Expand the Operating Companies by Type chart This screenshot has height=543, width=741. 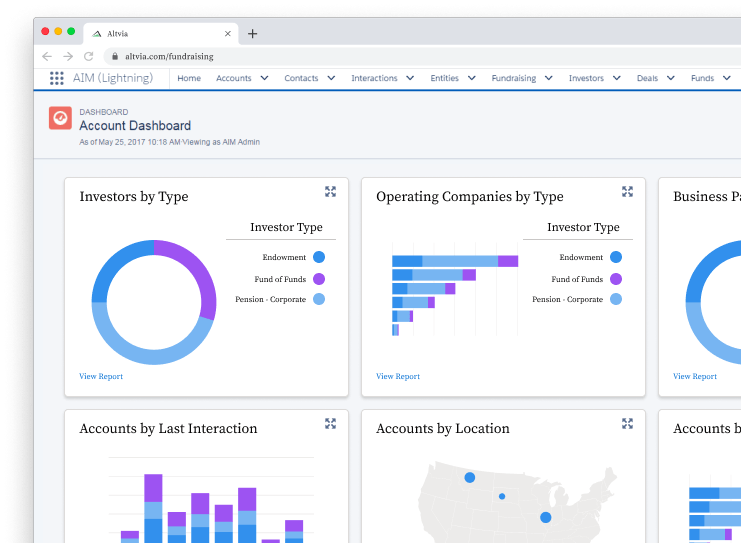(x=627, y=191)
